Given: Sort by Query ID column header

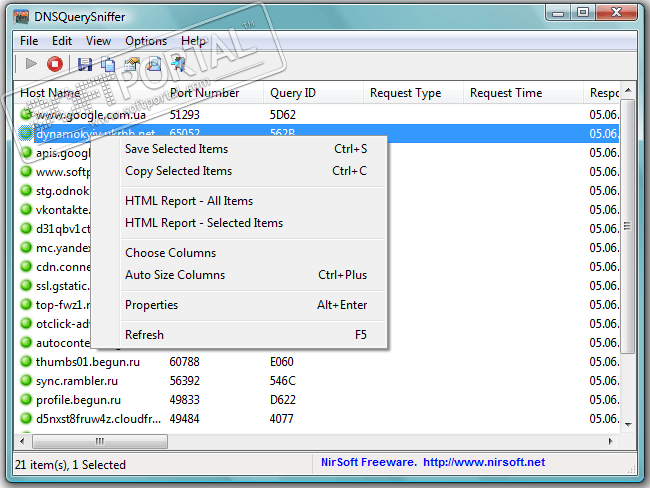Looking at the screenshot, I should coord(313,93).
